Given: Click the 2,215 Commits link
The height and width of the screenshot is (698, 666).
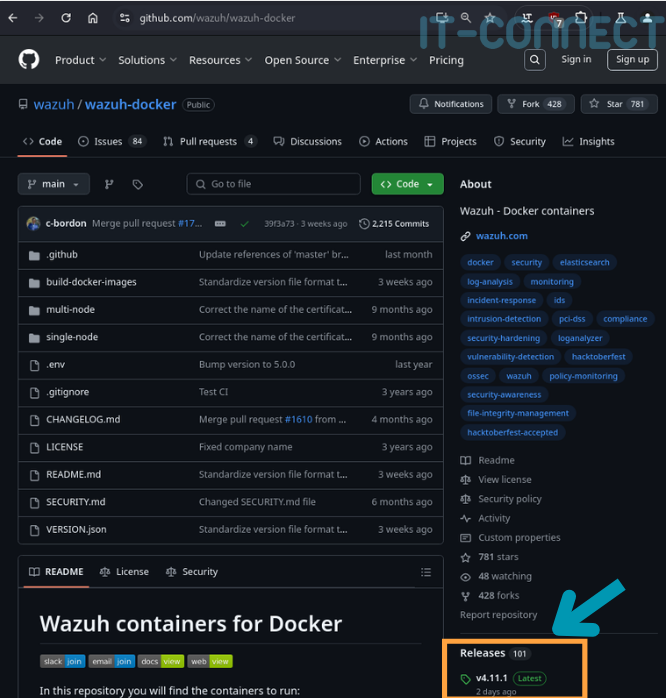Looking at the screenshot, I should click(394, 224).
